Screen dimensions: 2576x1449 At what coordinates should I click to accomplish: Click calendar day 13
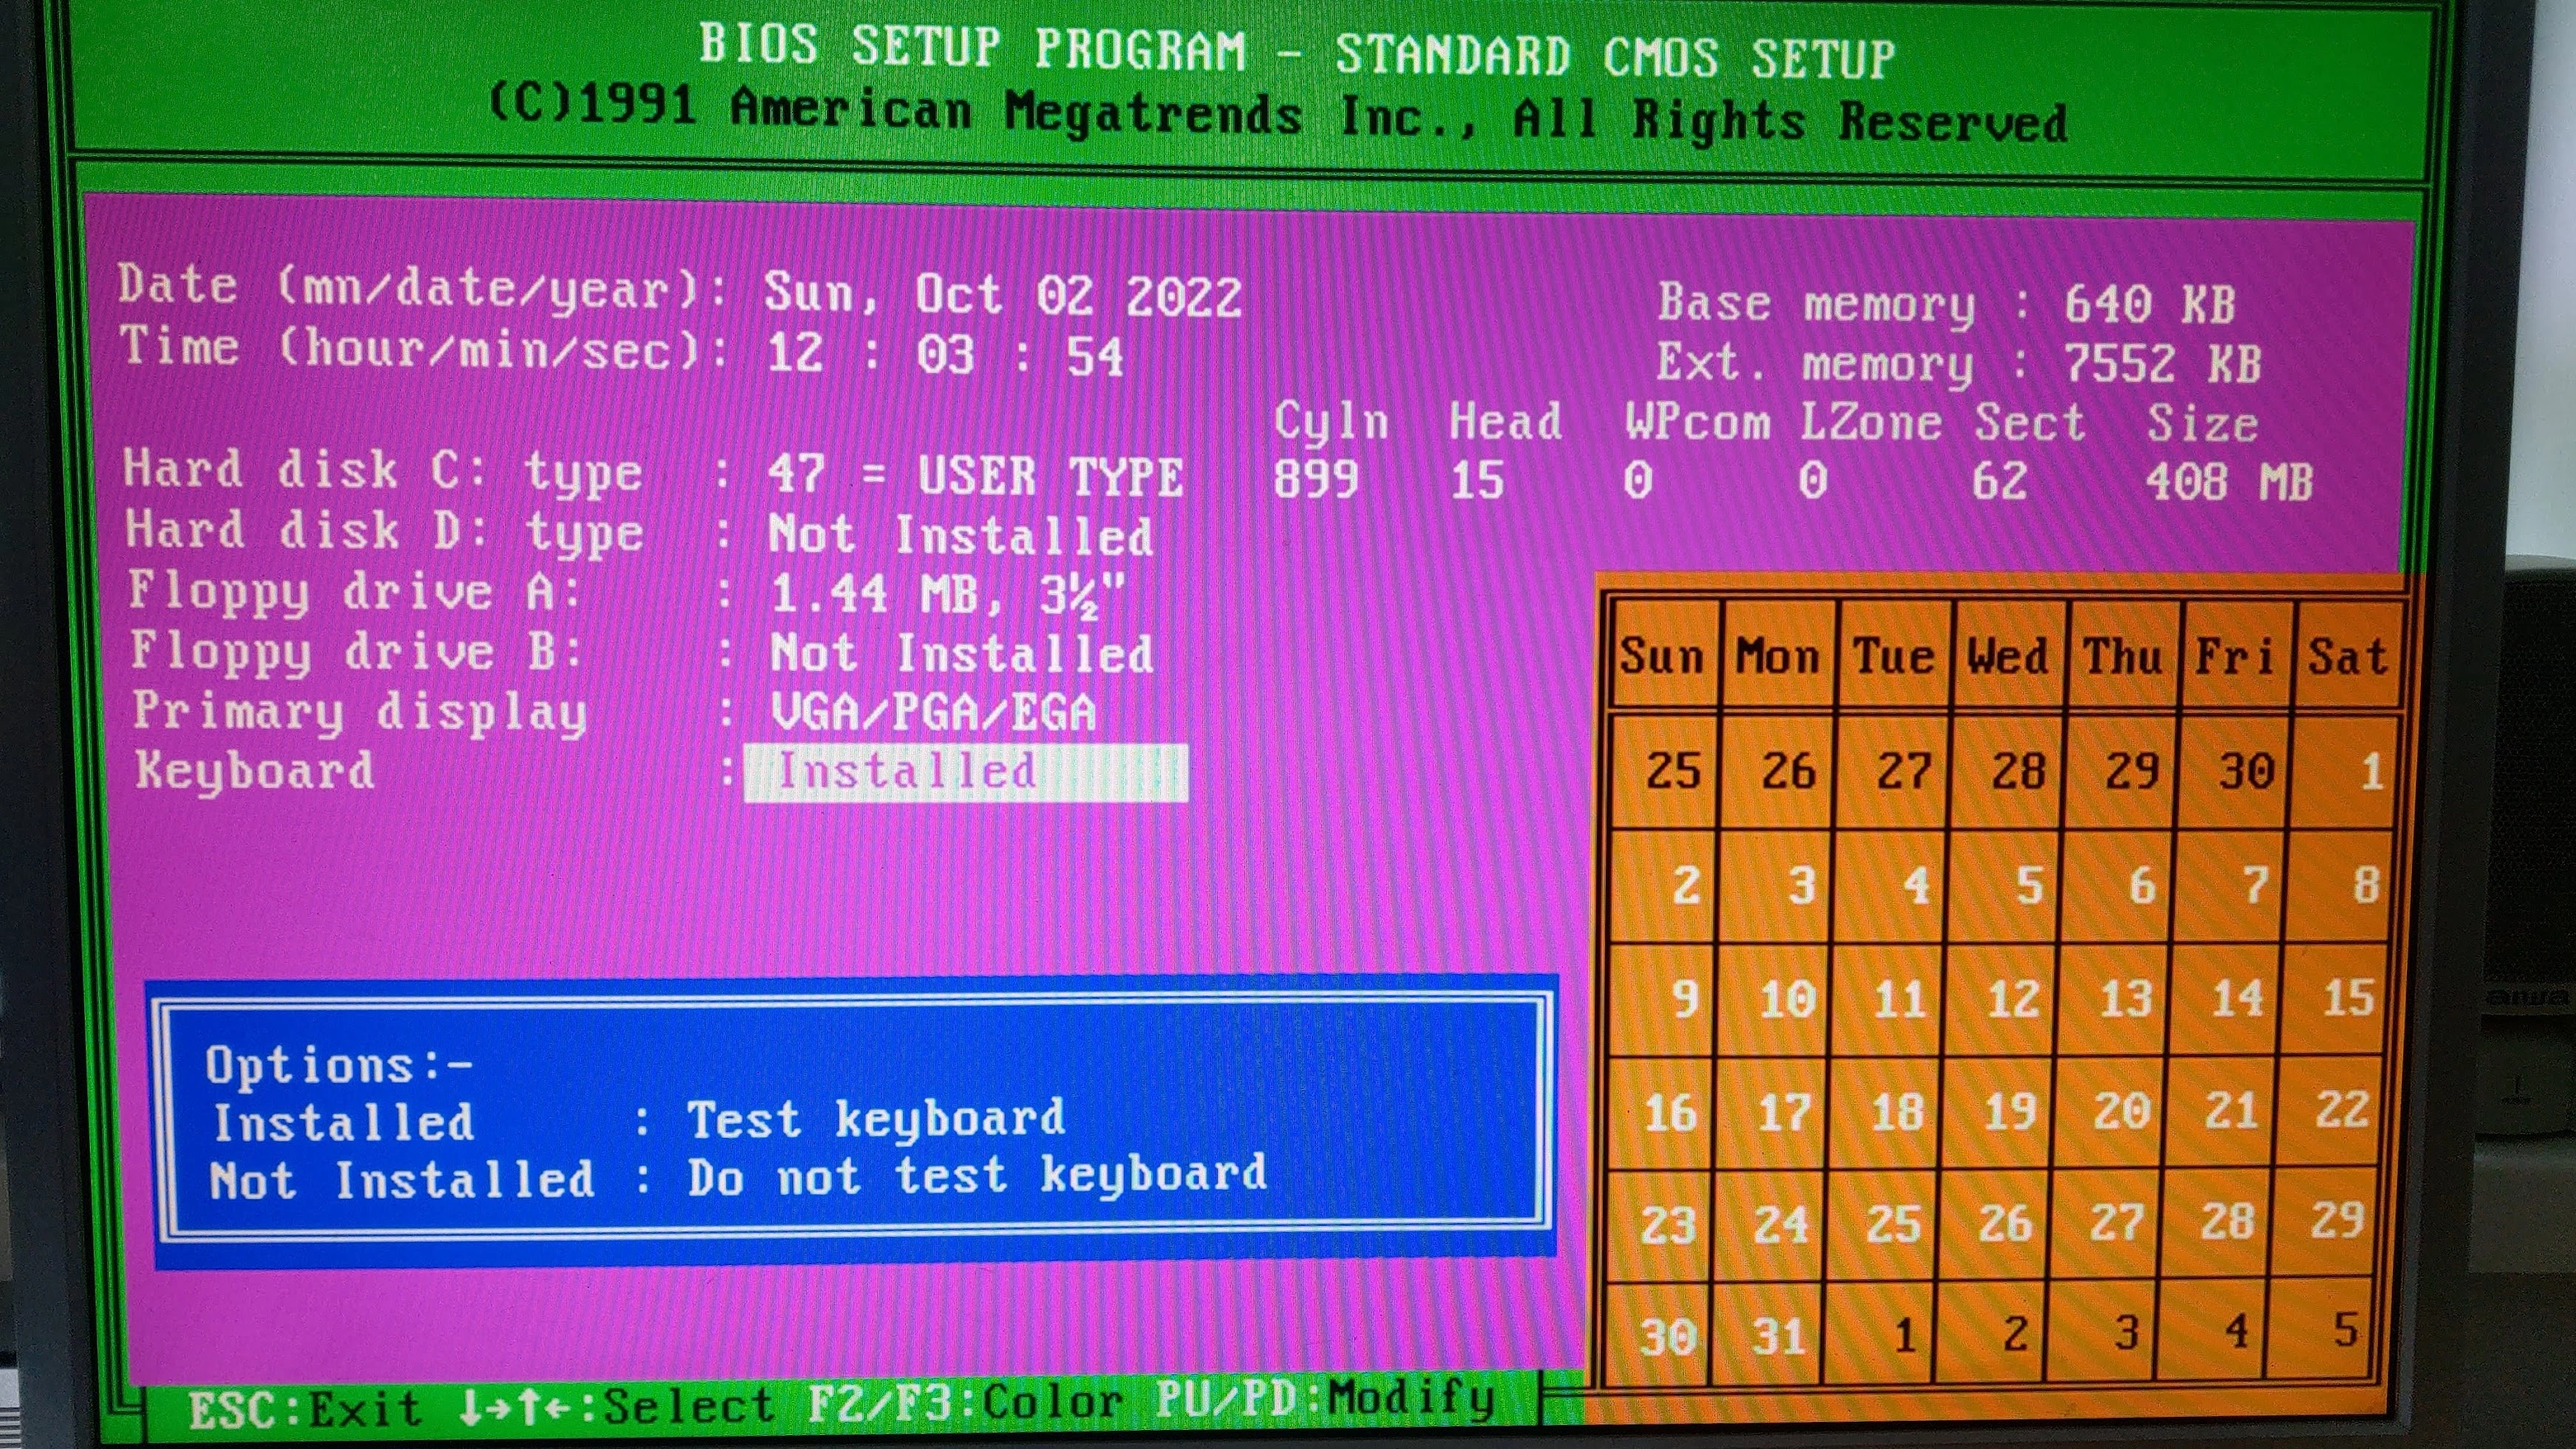pyautogui.click(x=2126, y=998)
